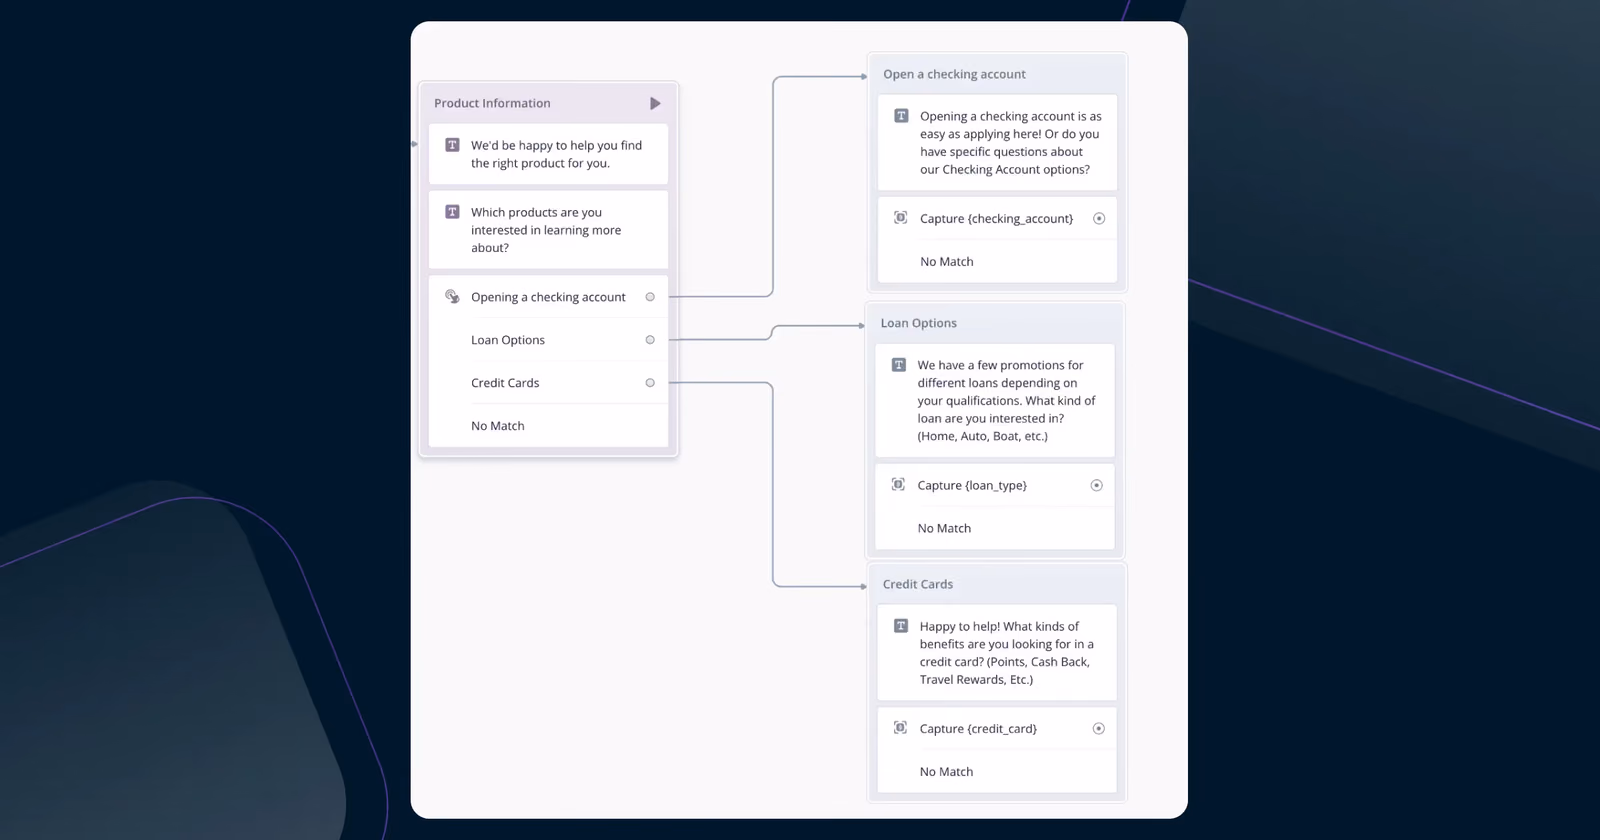Image resolution: width=1600 pixels, height=840 pixels.
Task: Click the capture icon beside {credit_card}
Action: (x=900, y=728)
